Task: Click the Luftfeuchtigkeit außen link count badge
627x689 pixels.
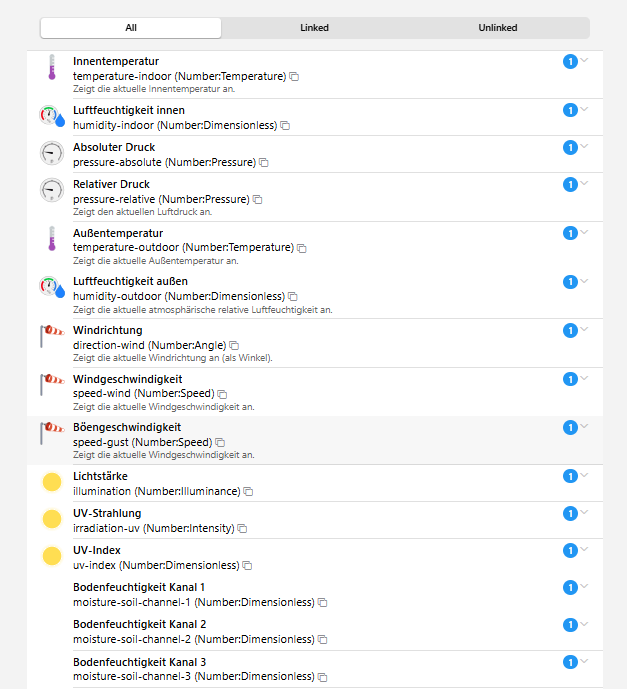Action: pos(570,282)
